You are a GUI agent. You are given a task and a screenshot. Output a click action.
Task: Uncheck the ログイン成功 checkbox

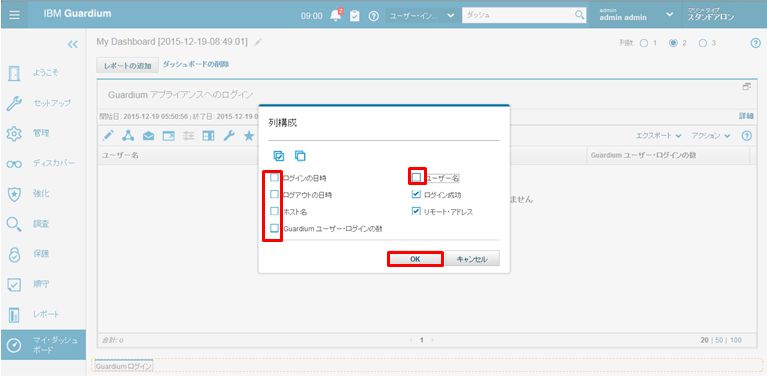point(416,194)
